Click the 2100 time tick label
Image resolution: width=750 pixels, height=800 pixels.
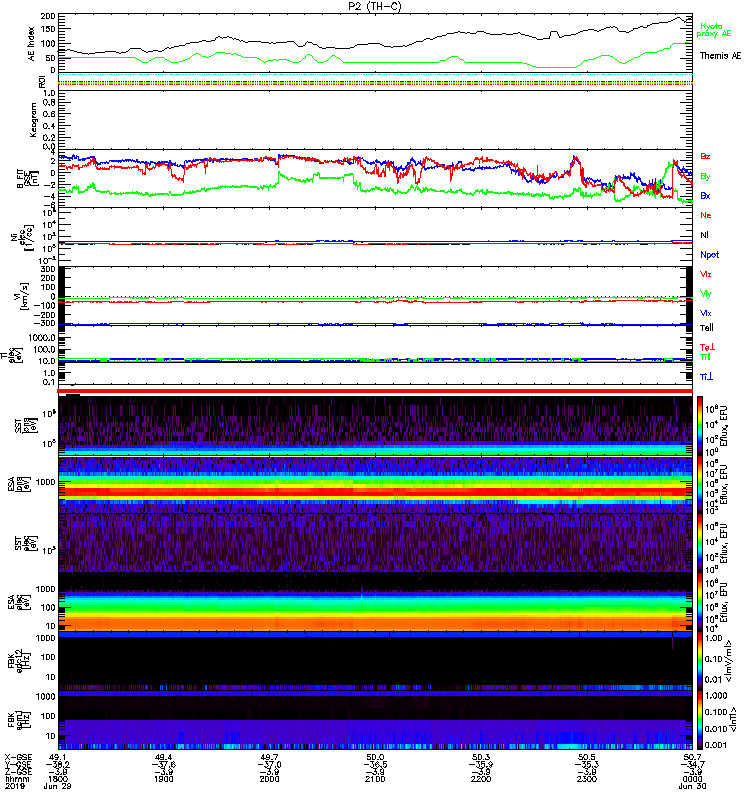(x=375, y=779)
